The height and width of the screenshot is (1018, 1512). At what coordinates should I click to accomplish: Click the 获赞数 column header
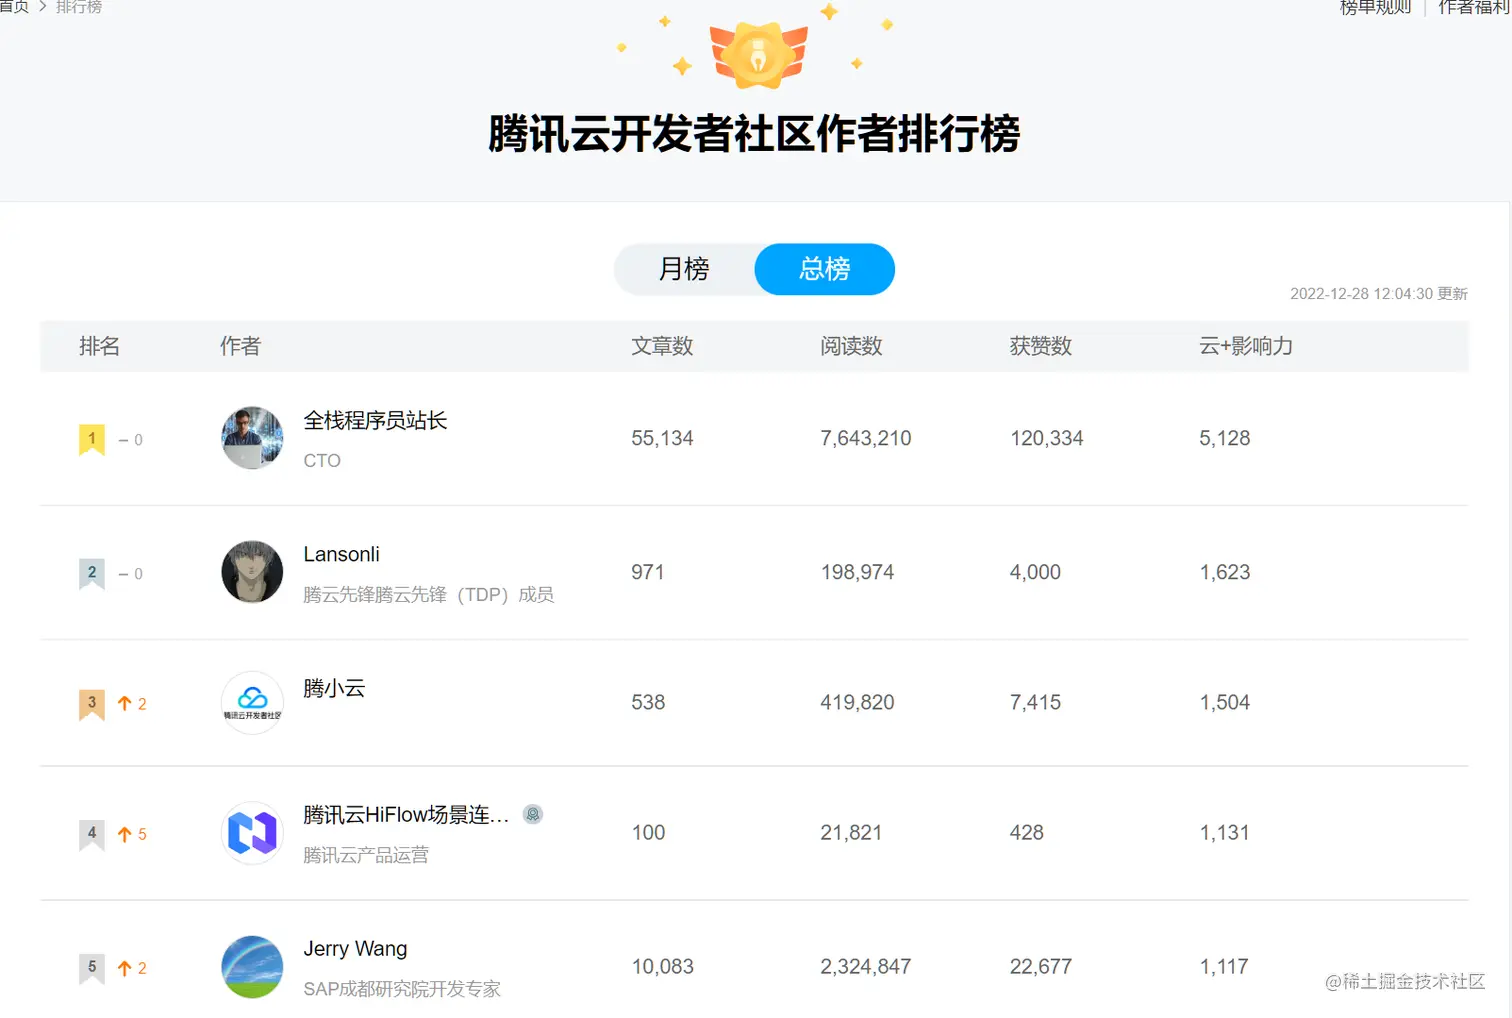tap(1041, 346)
